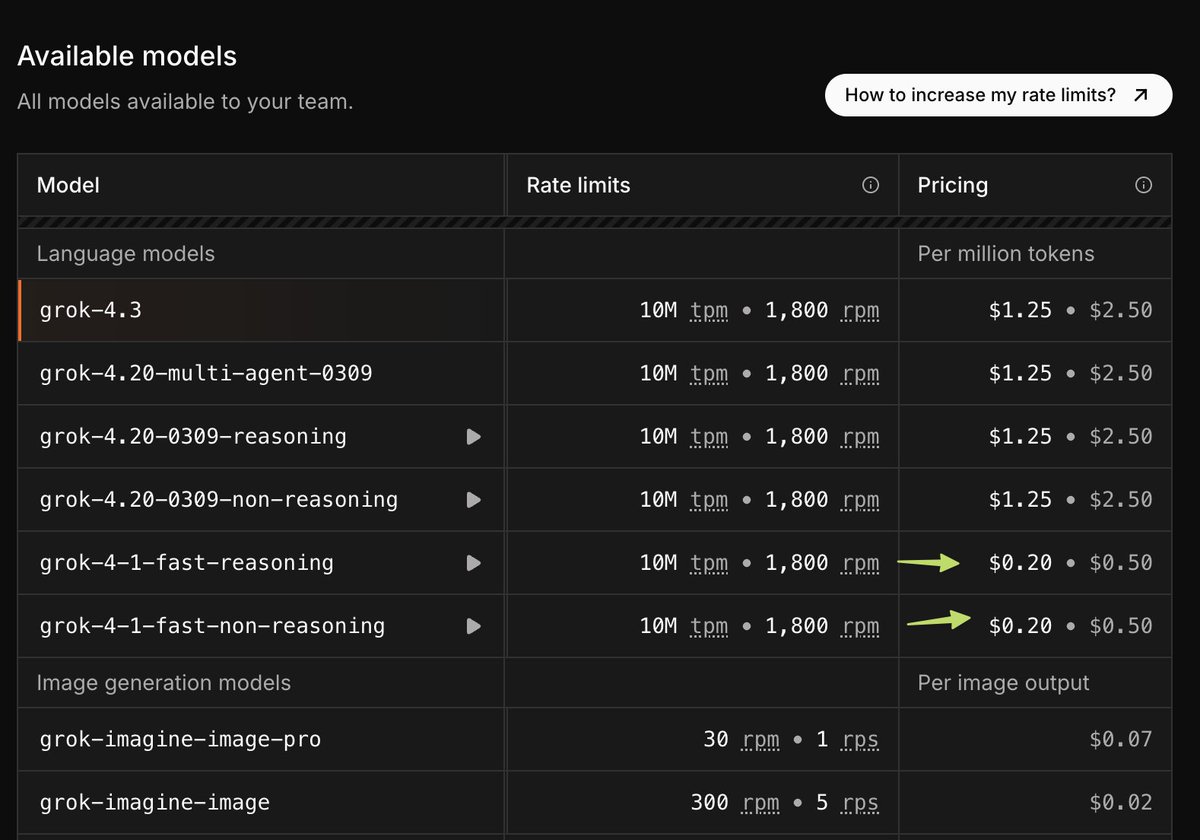Image resolution: width=1200 pixels, height=840 pixels.
Task: Click the info icon next to Rate limits
Action: pyautogui.click(x=870, y=185)
